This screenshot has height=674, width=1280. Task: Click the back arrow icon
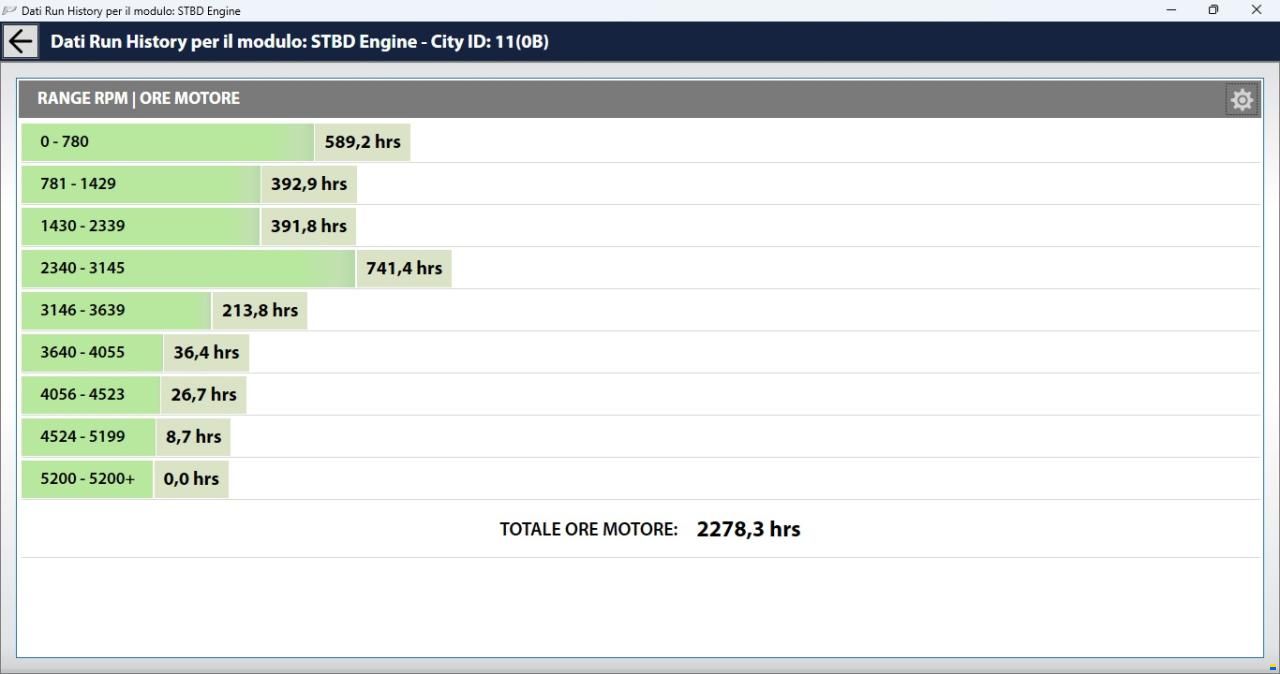21,42
